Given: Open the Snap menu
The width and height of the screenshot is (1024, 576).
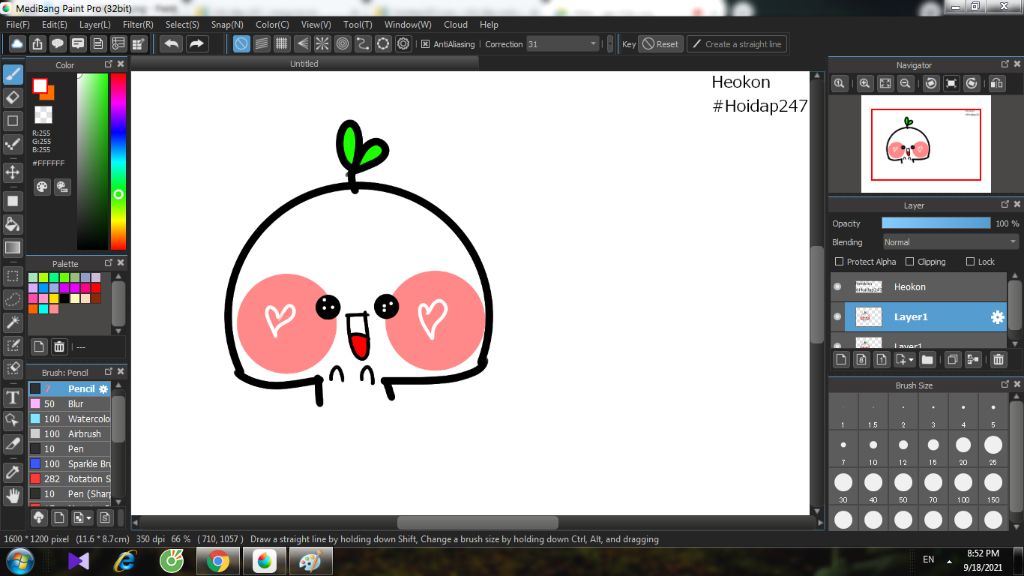Looking at the screenshot, I should (227, 24).
